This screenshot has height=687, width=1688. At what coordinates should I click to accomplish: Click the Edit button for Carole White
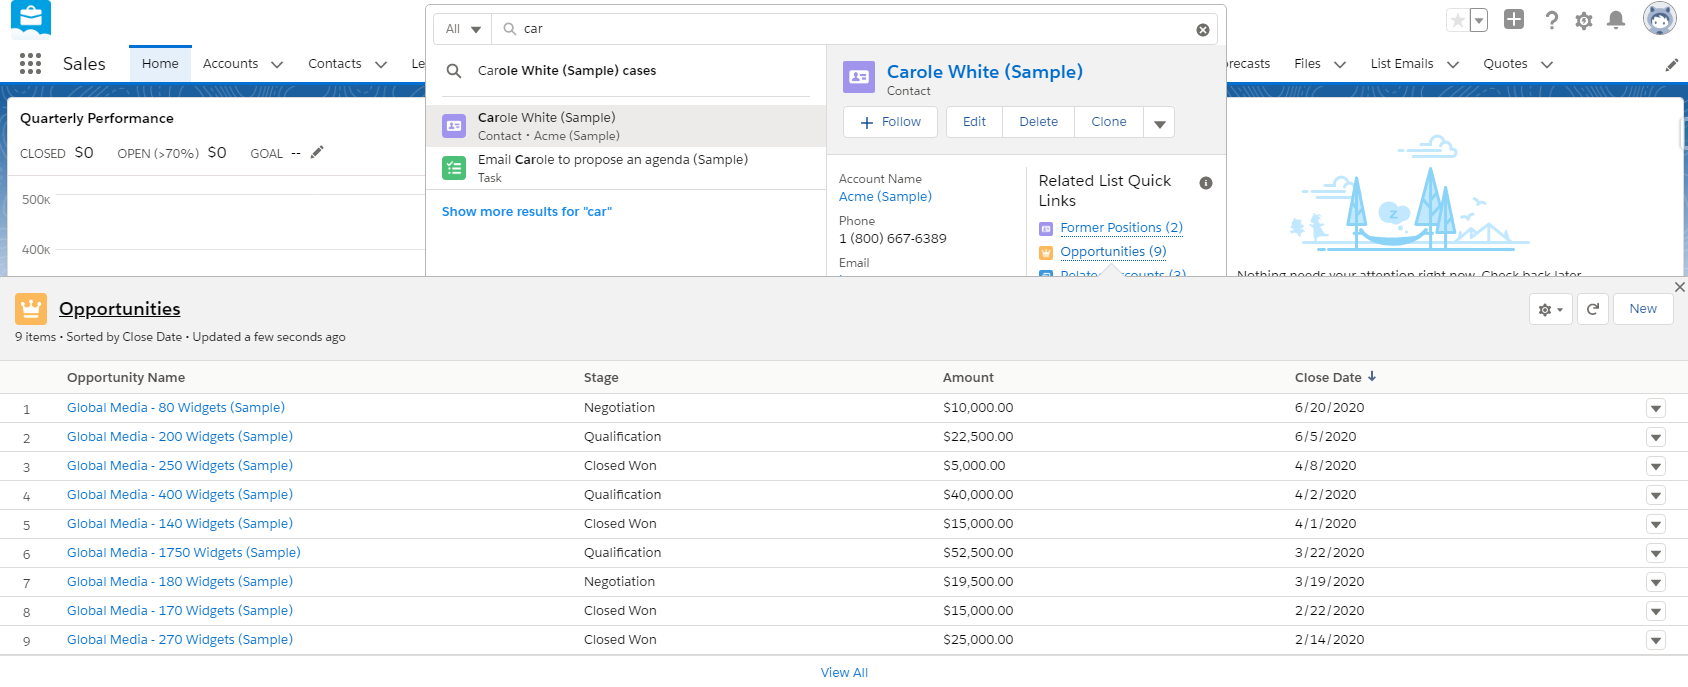(x=974, y=122)
